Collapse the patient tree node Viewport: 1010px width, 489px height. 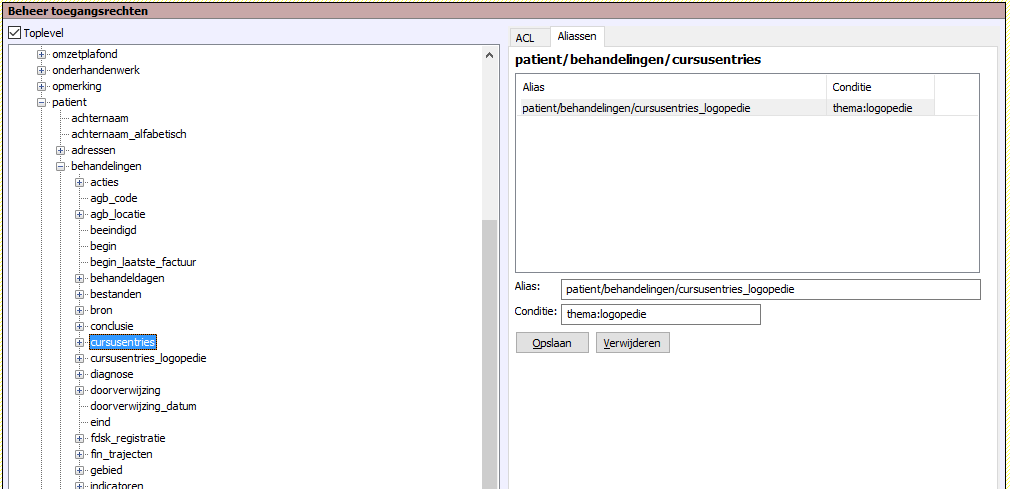pyautogui.click(x=42, y=102)
